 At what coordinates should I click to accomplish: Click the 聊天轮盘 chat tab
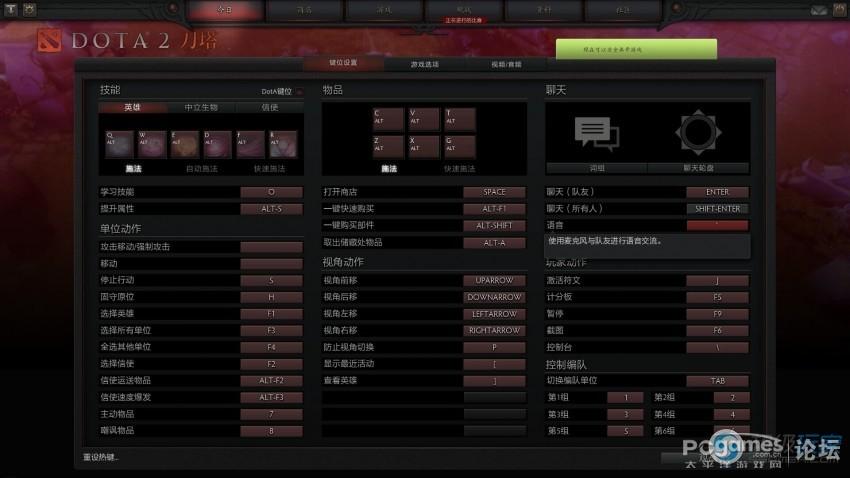click(698, 168)
